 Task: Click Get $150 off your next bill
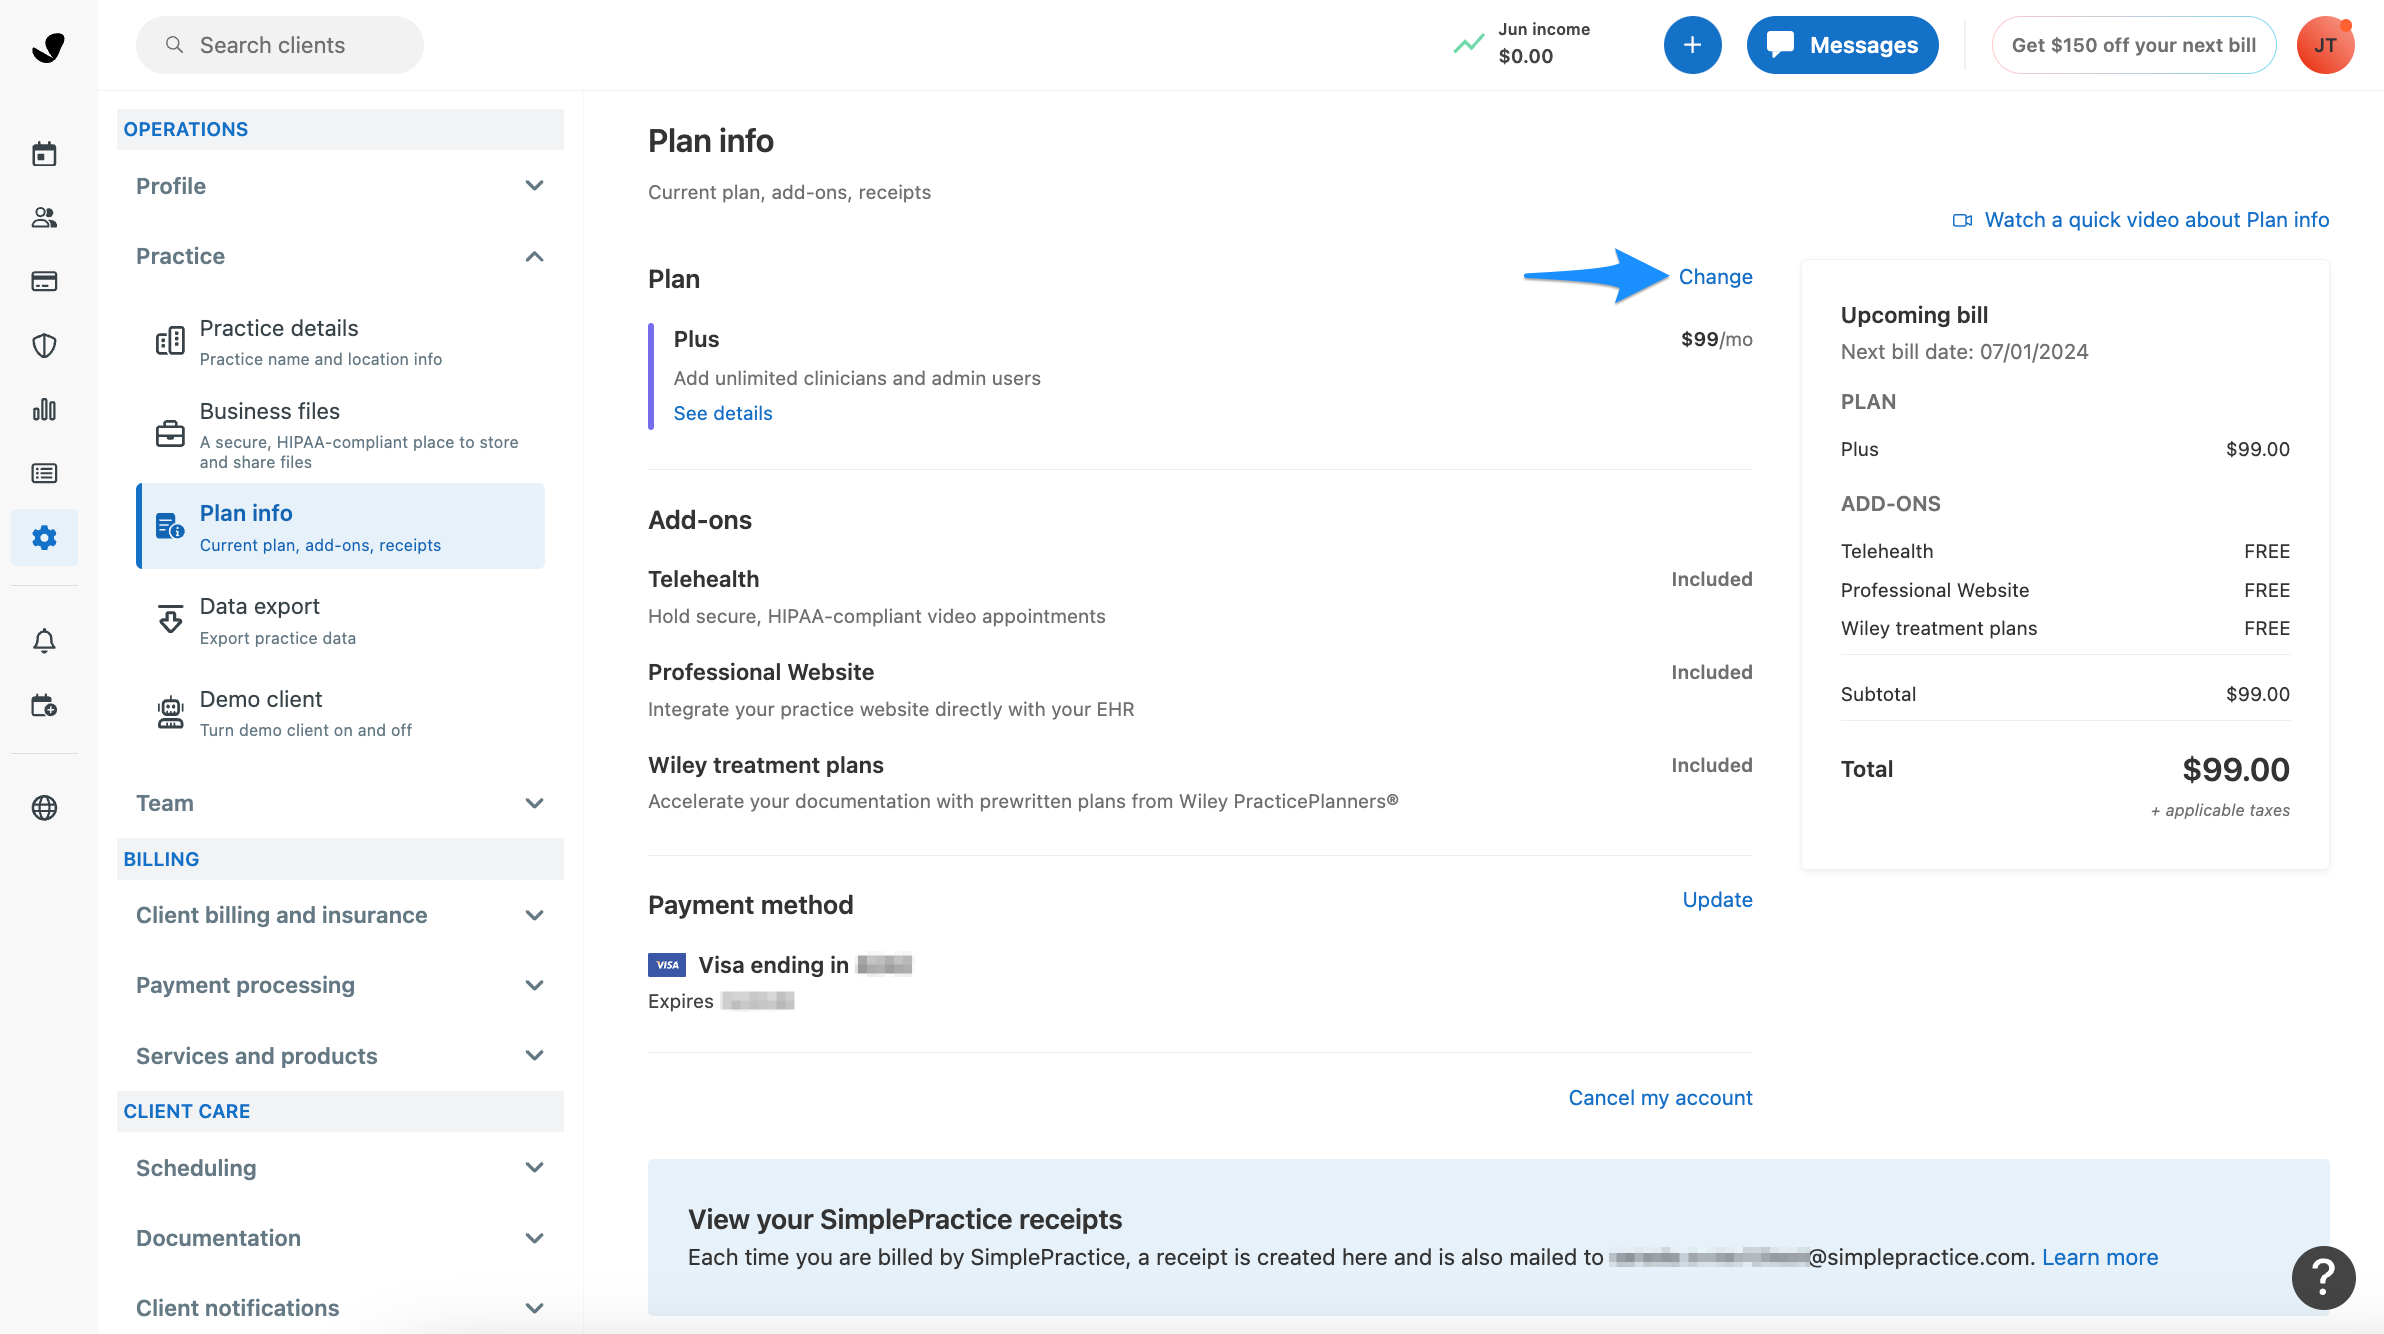coord(2134,45)
